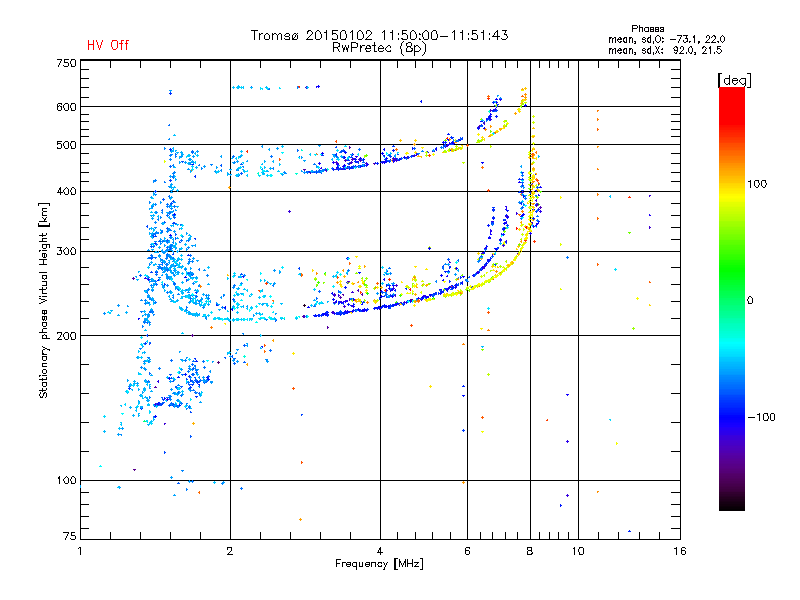Click the x-axis tick label '4'

[380, 551]
